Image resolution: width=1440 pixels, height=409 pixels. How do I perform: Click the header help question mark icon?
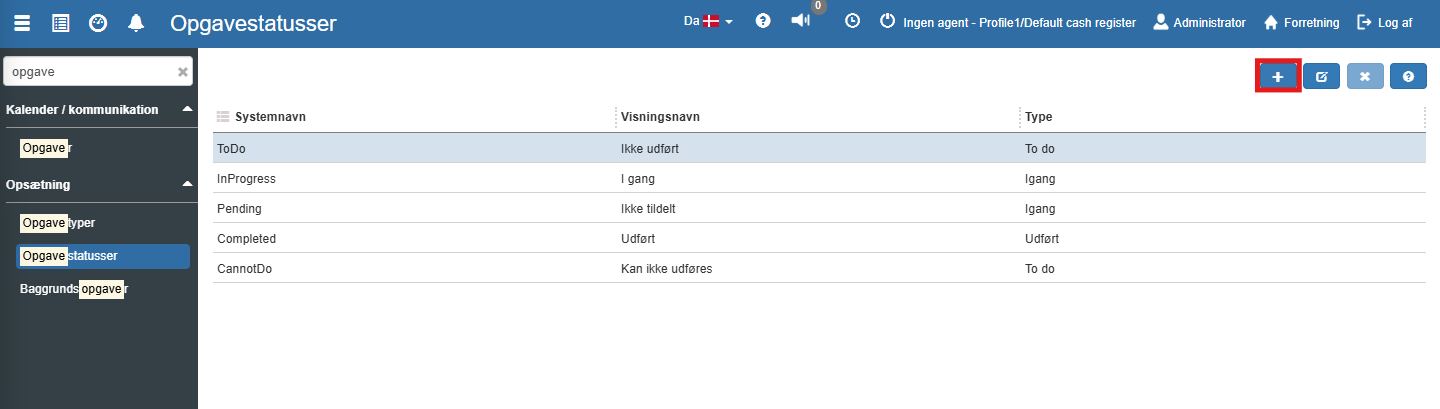click(x=763, y=21)
